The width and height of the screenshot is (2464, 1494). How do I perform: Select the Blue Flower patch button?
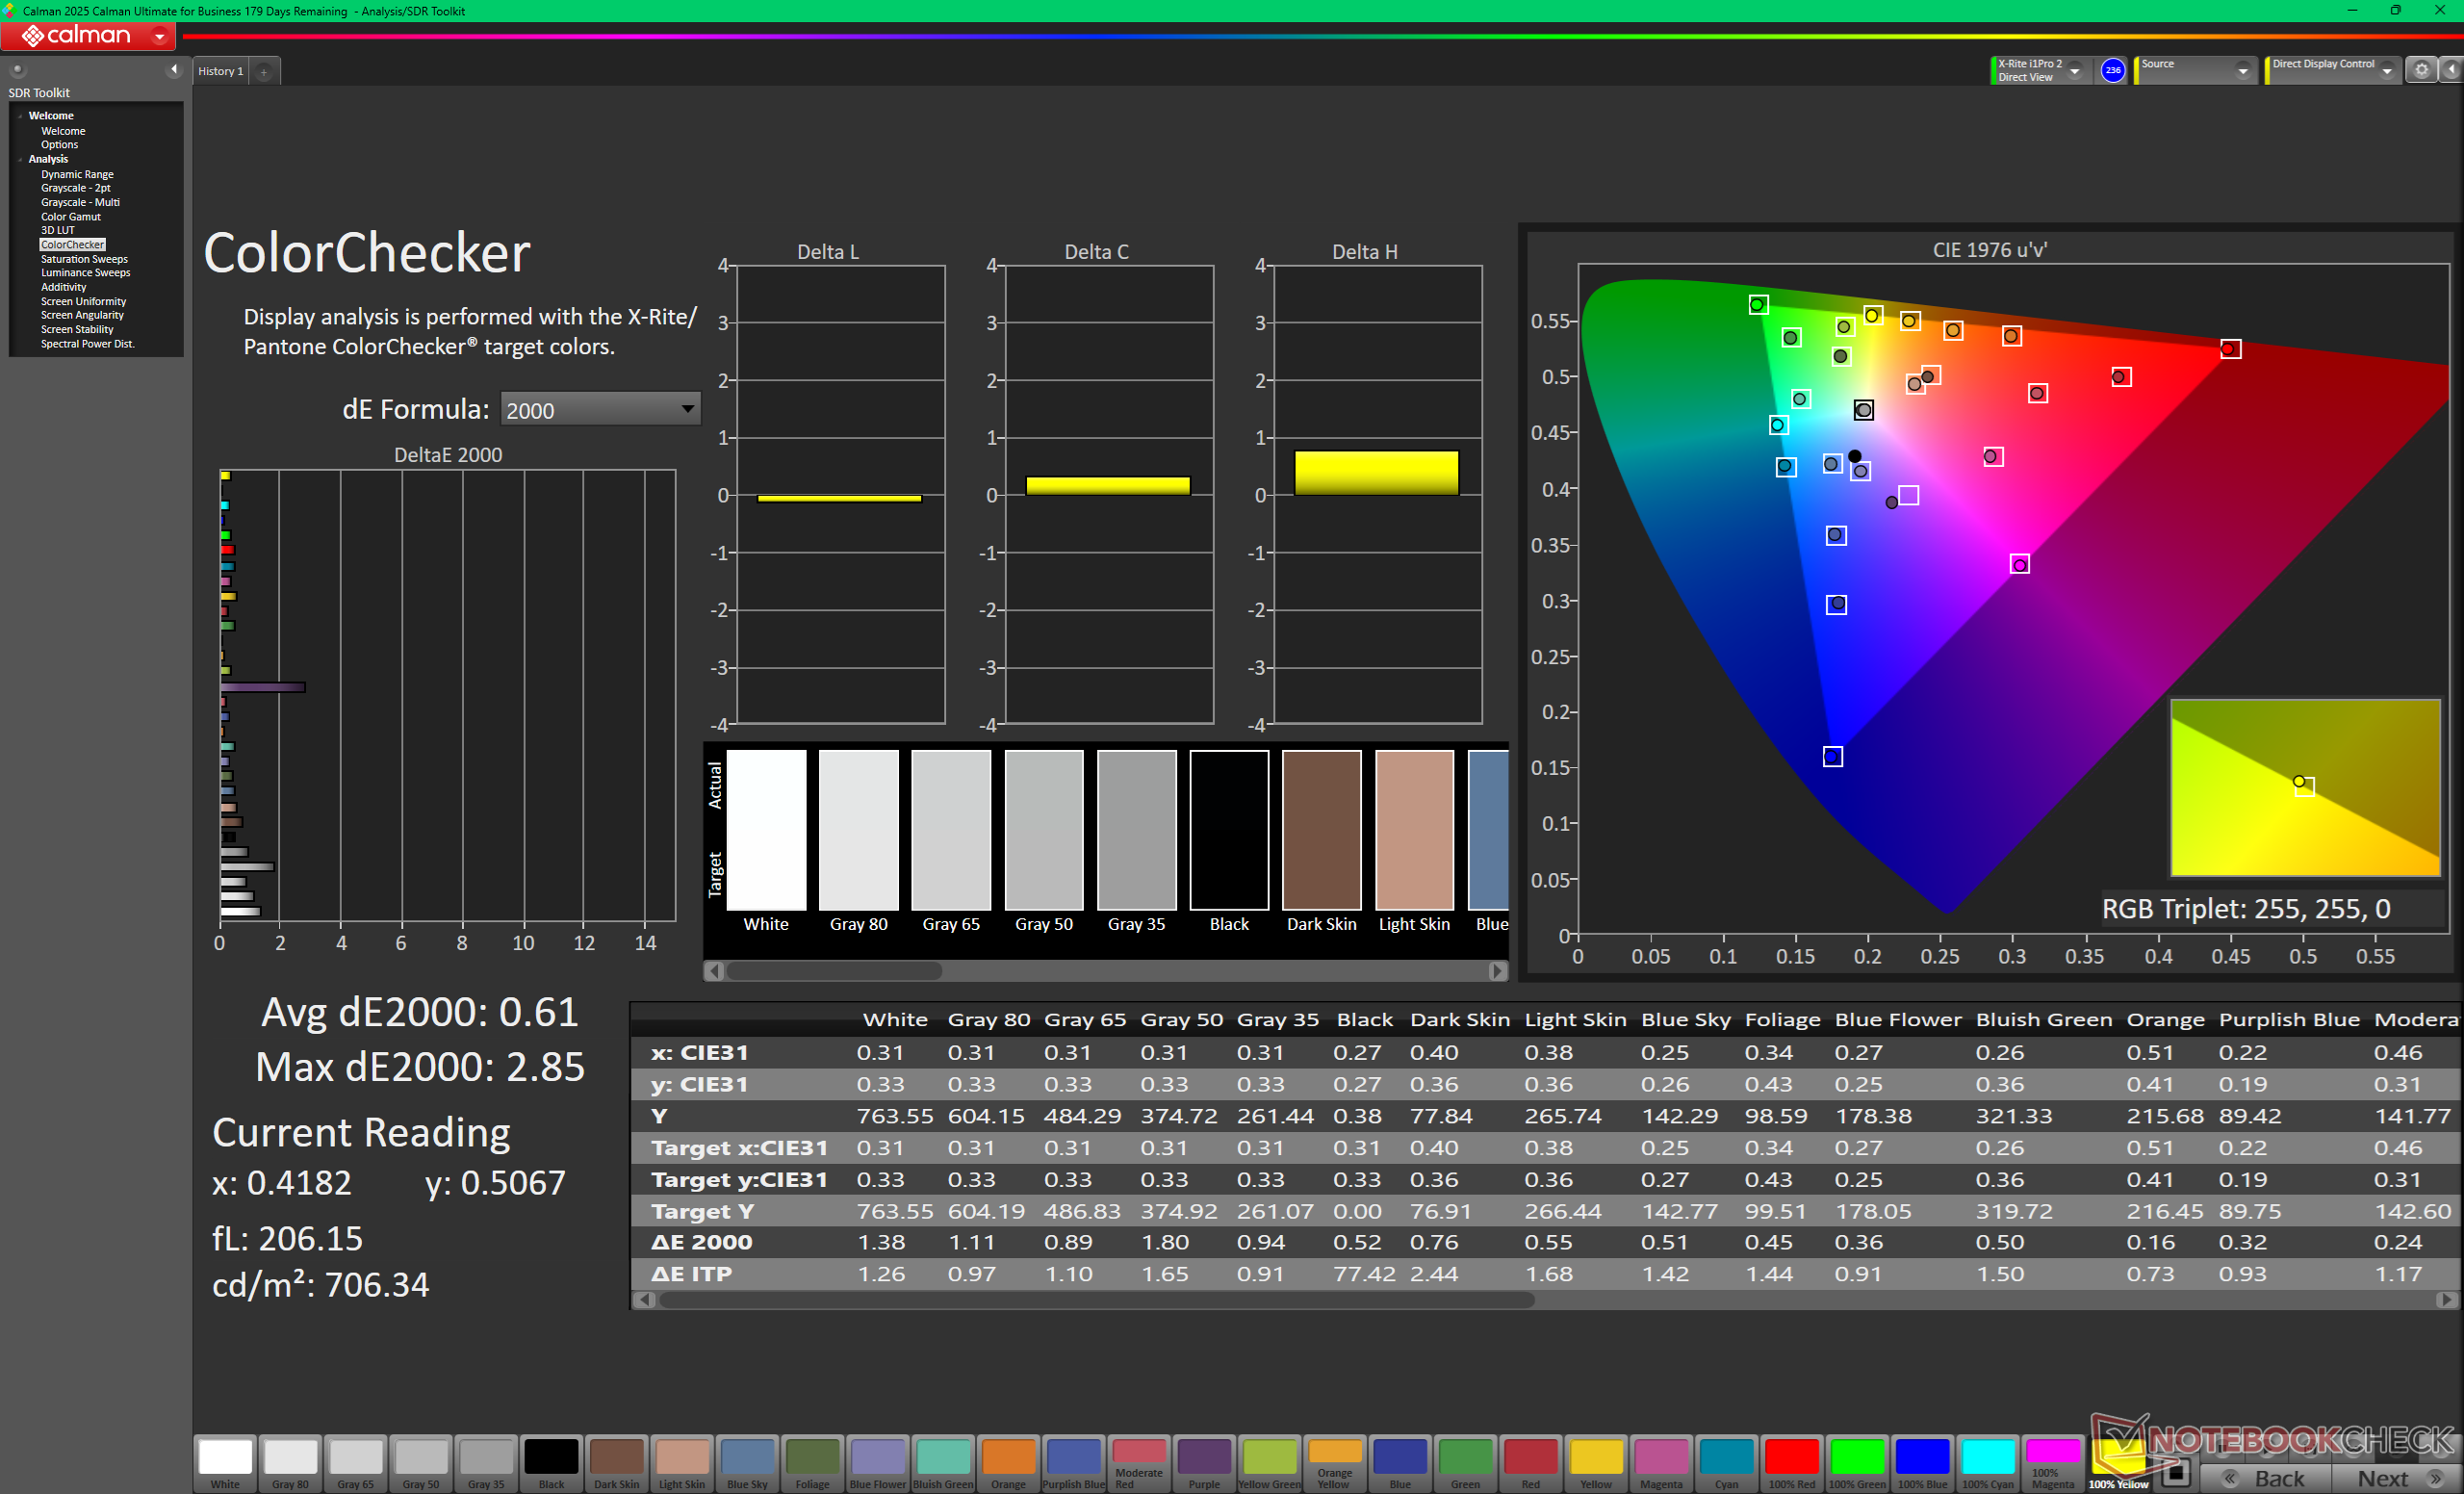(878, 1463)
